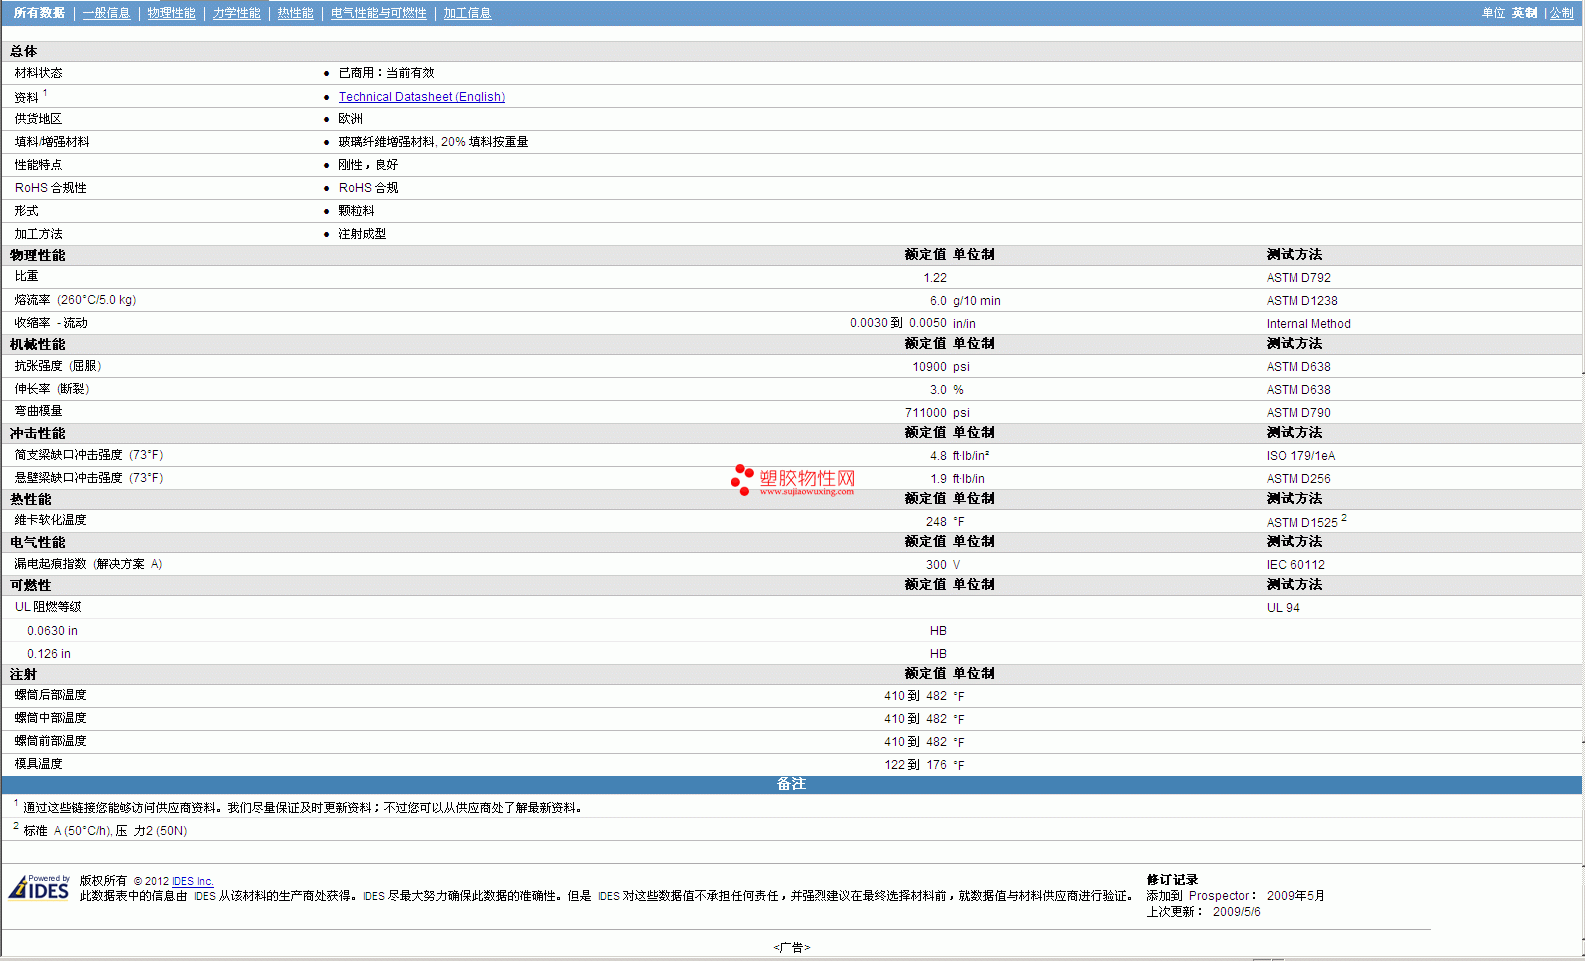The height and width of the screenshot is (961, 1585).
Task: Click footnote 2 beside ASTM D1525
Action: [x=1344, y=518]
